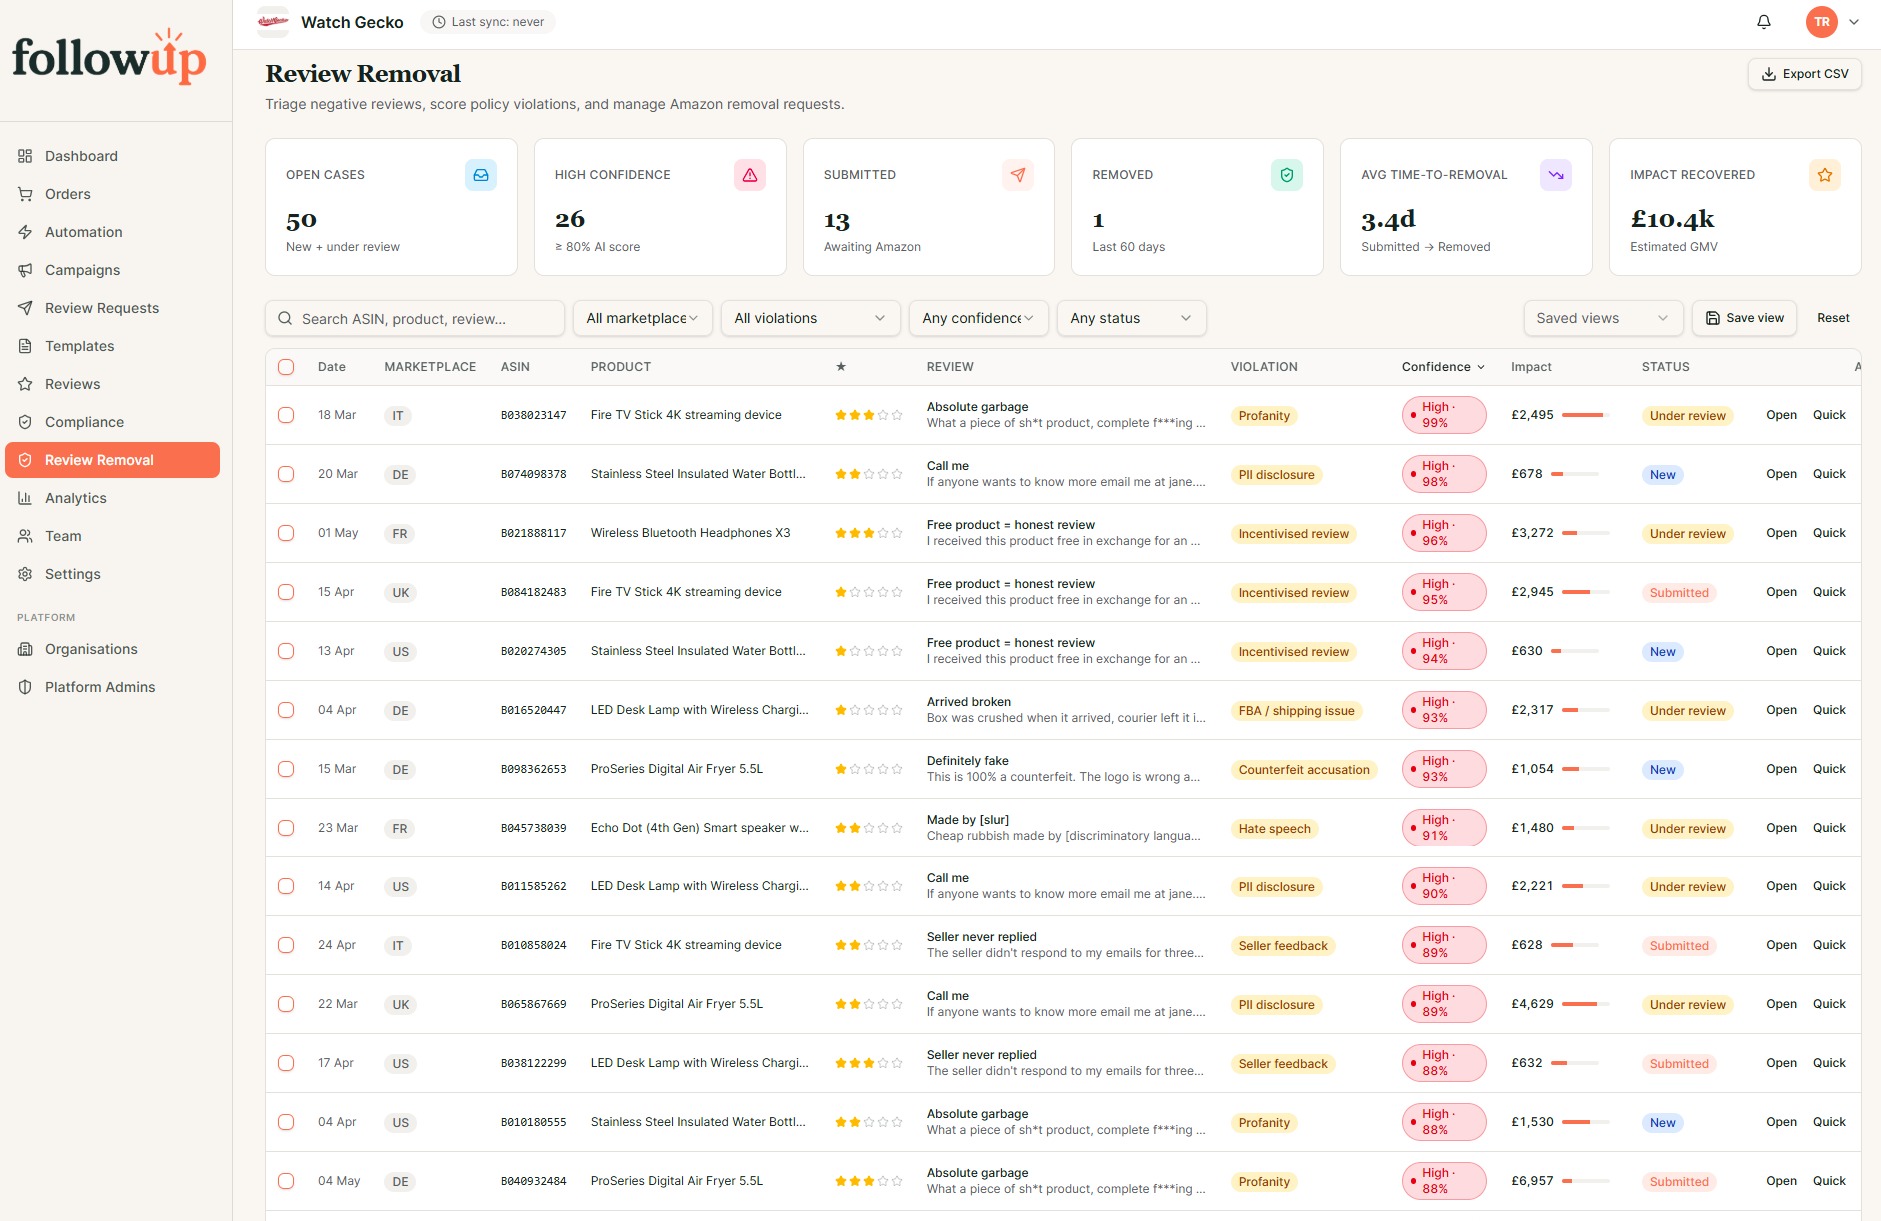Check the Echo Dot row checkbox
This screenshot has height=1221, width=1881.
(286, 828)
